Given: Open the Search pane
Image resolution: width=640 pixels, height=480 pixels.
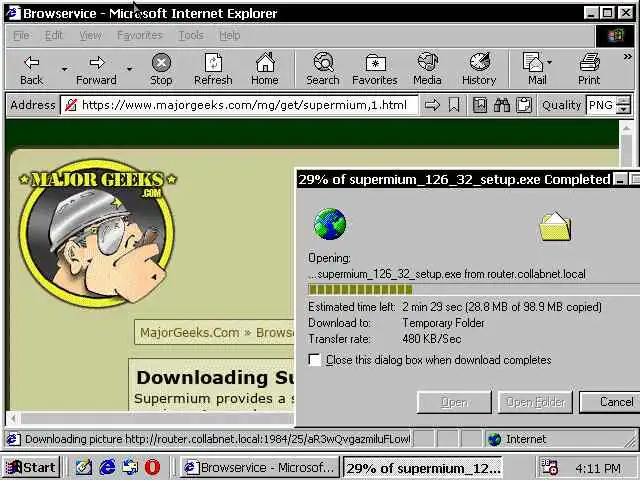Looking at the screenshot, I should coord(323,69).
